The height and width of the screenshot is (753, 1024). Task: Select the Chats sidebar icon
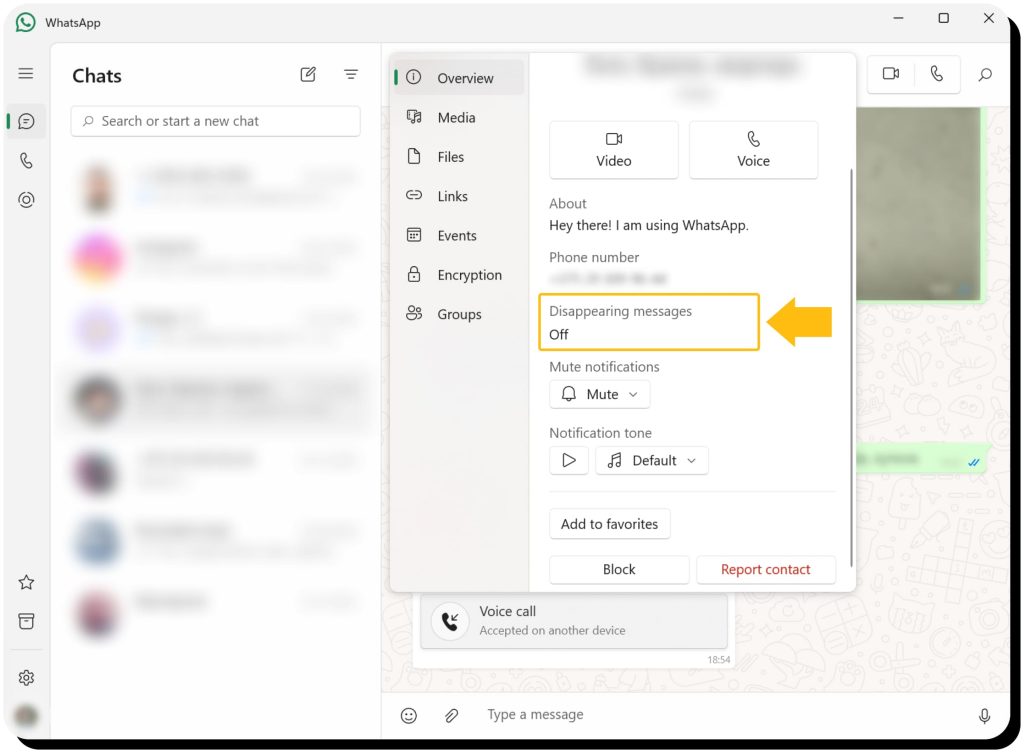point(26,121)
